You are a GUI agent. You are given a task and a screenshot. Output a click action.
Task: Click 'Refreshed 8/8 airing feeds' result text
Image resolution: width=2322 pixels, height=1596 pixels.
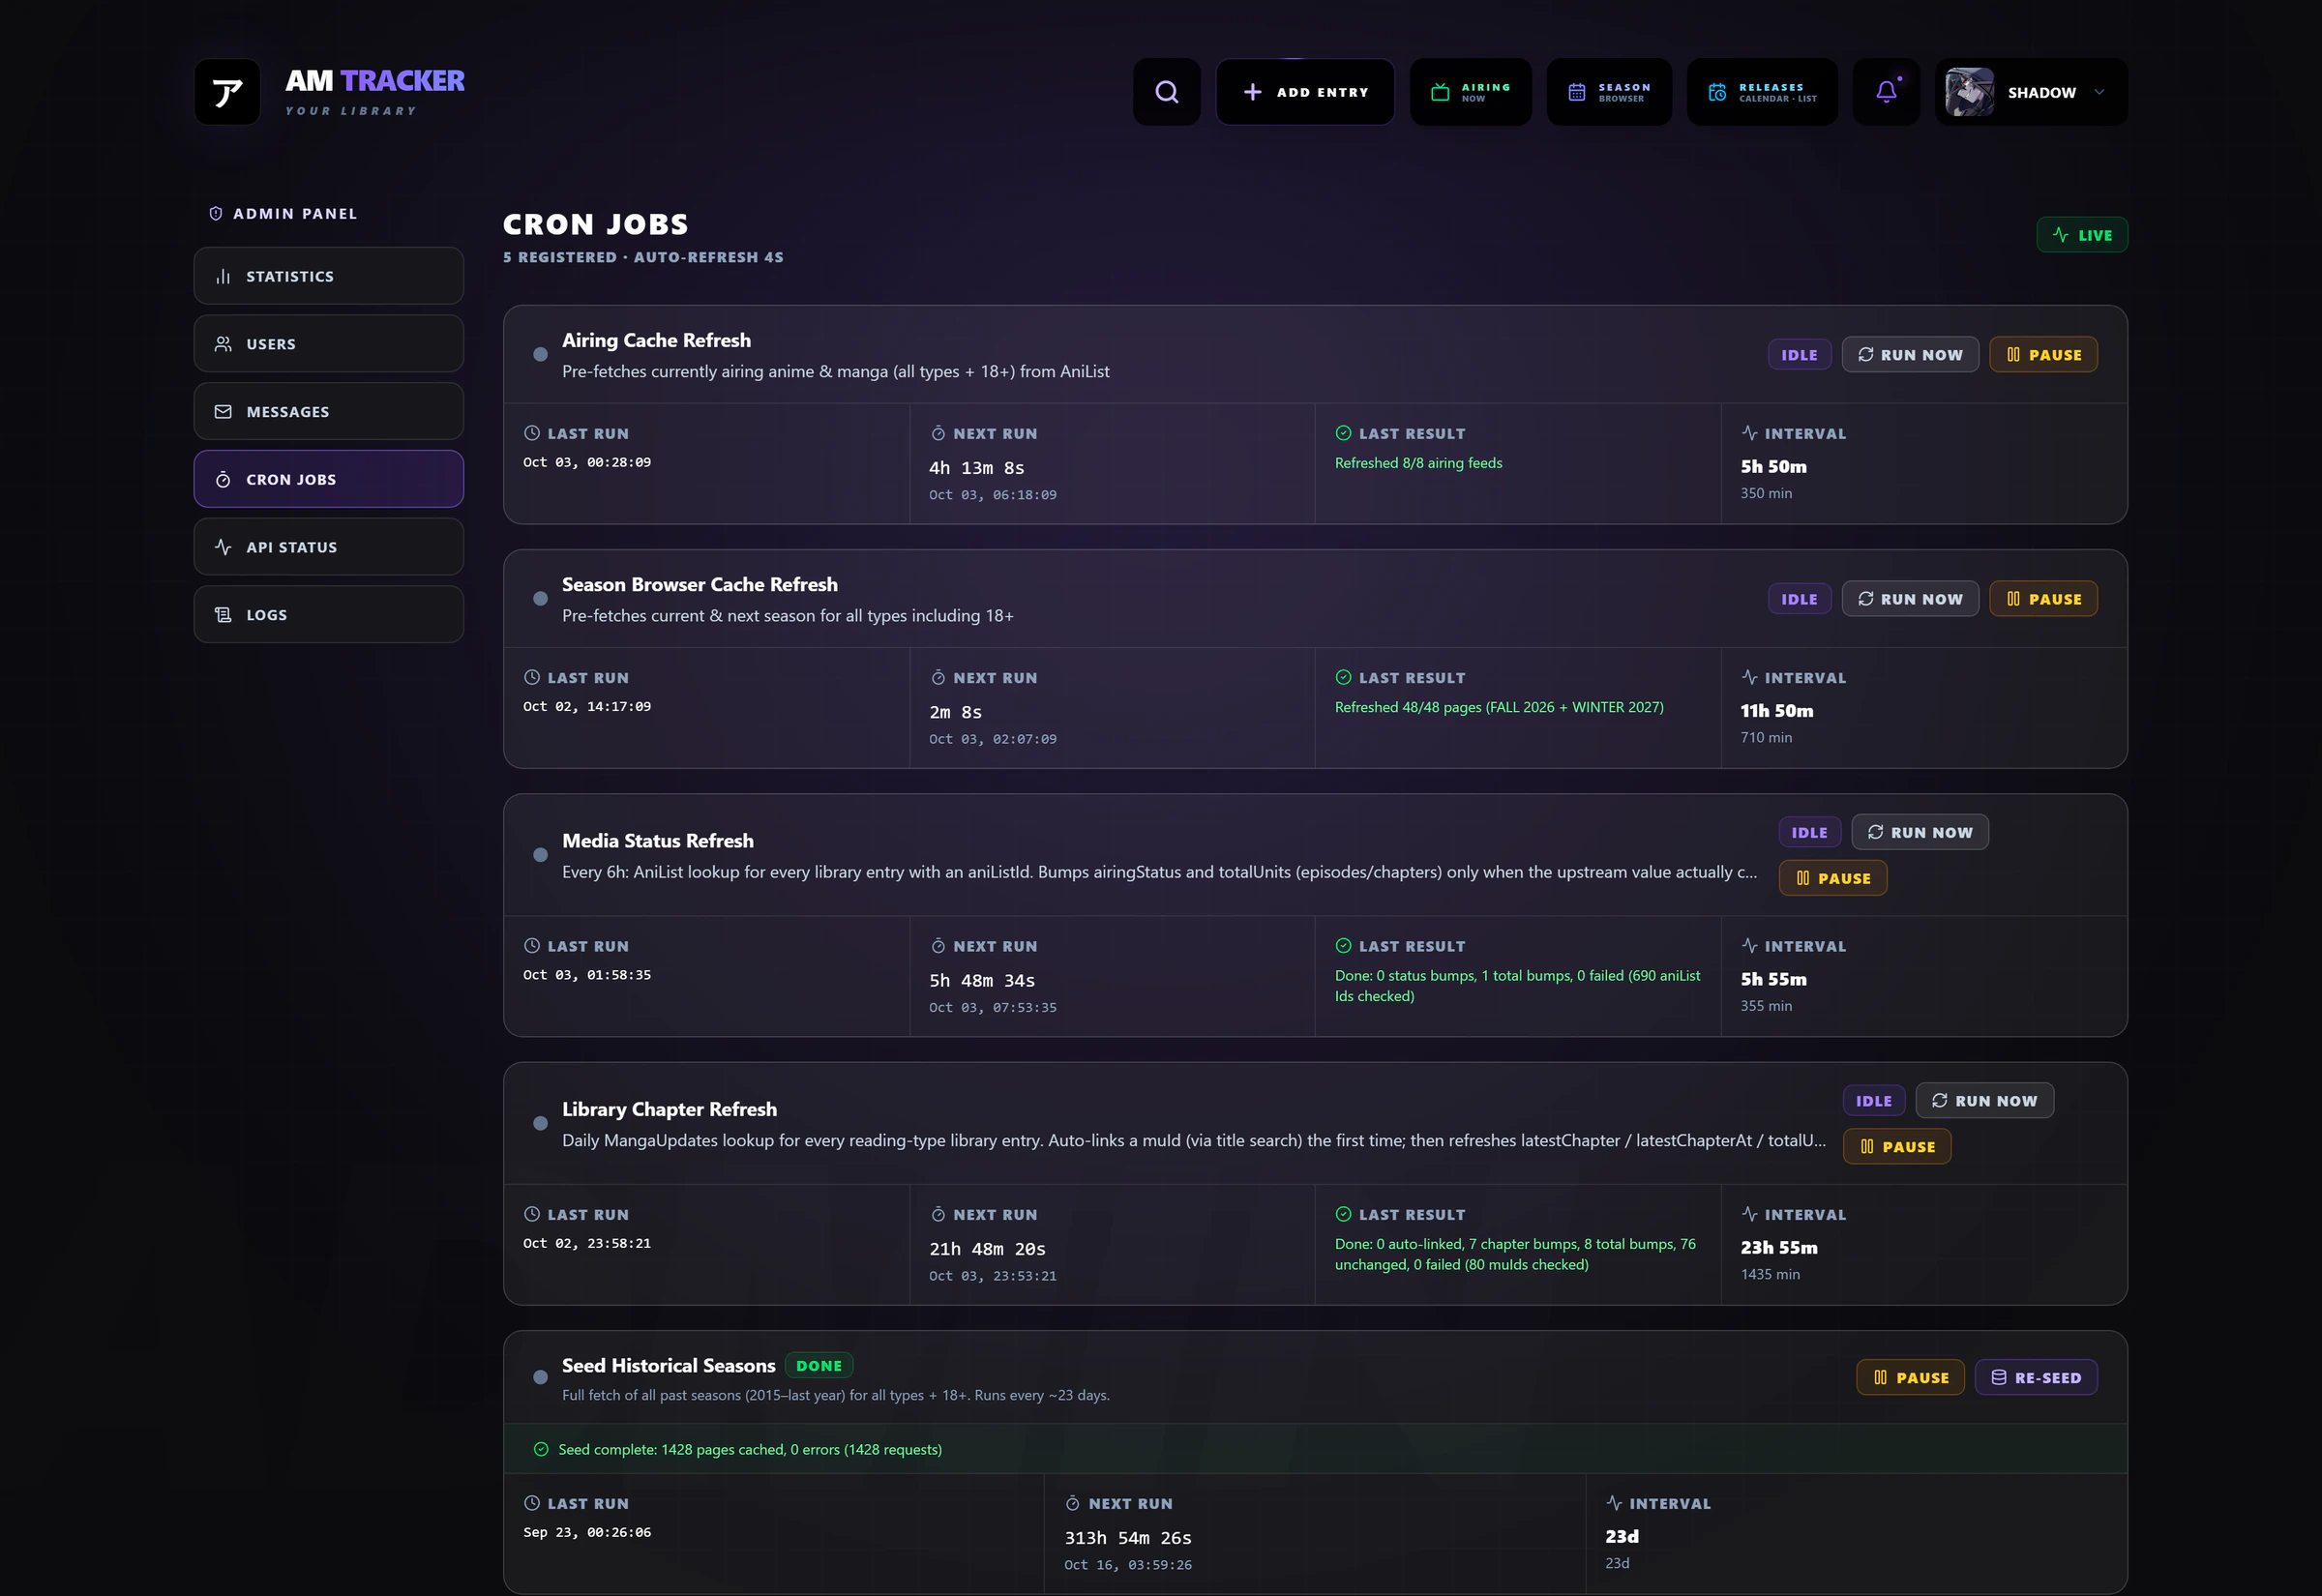1418,463
